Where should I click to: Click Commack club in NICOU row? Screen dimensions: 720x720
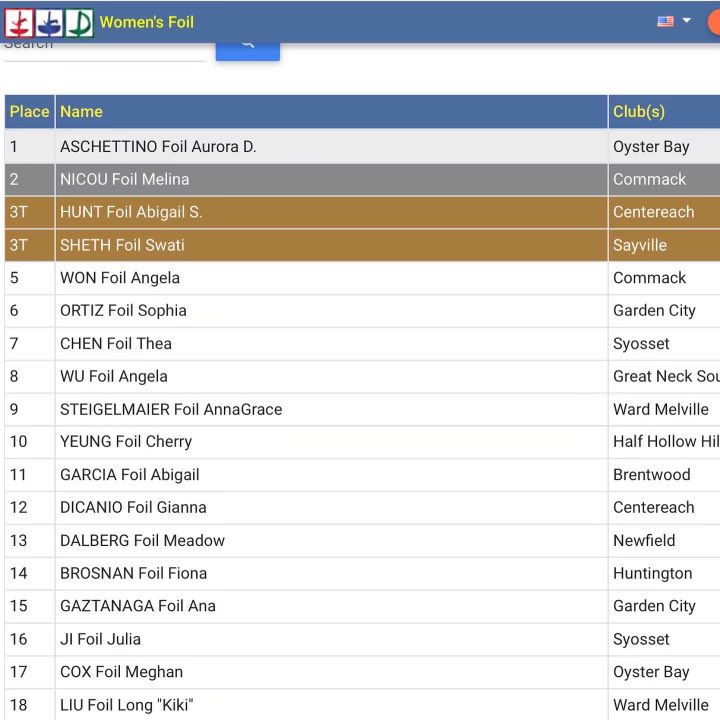pos(649,179)
